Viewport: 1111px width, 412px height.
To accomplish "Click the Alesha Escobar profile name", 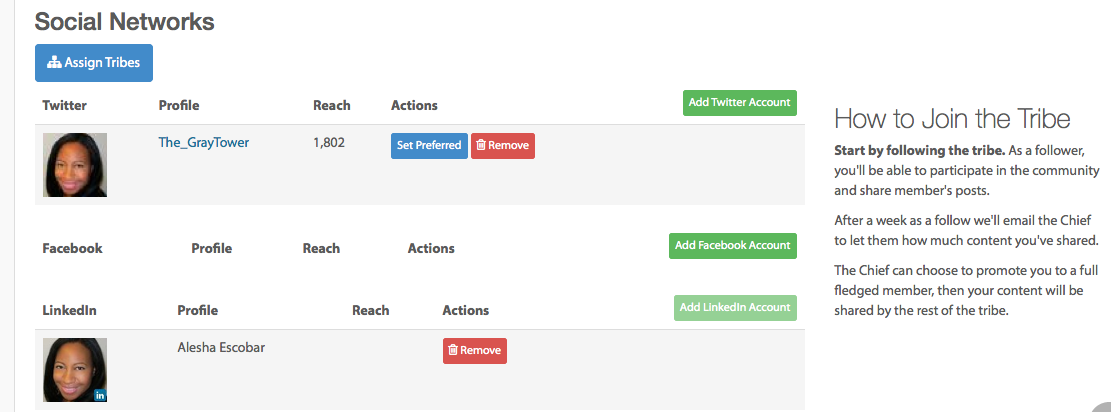I will pos(221,348).
